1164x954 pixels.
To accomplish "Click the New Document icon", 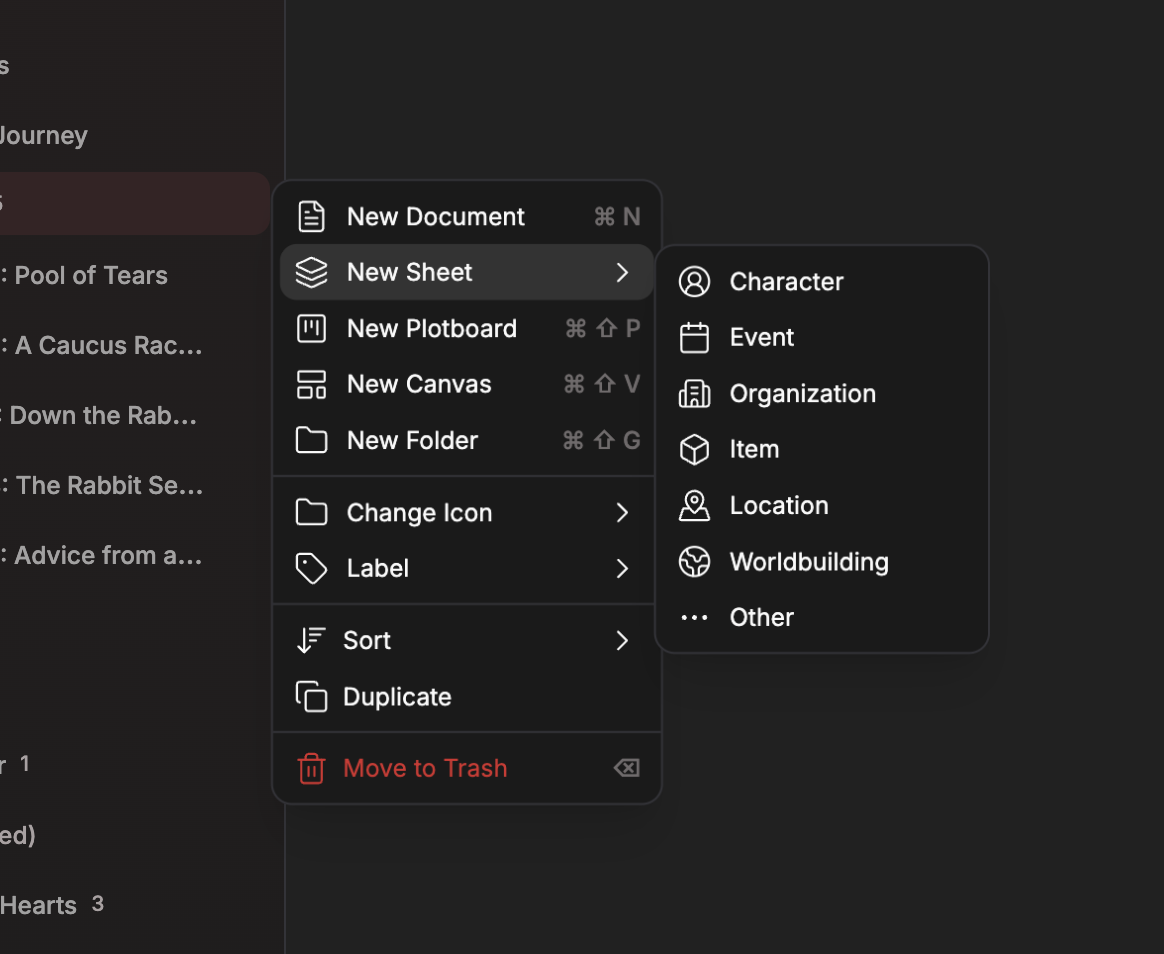I will coord(311,216).
